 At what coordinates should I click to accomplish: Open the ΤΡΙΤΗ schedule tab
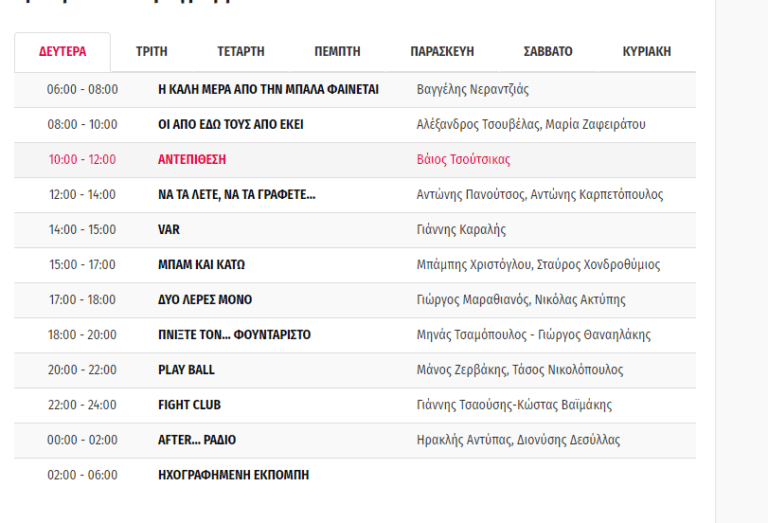pyautogui.click(x=151, y=52)
